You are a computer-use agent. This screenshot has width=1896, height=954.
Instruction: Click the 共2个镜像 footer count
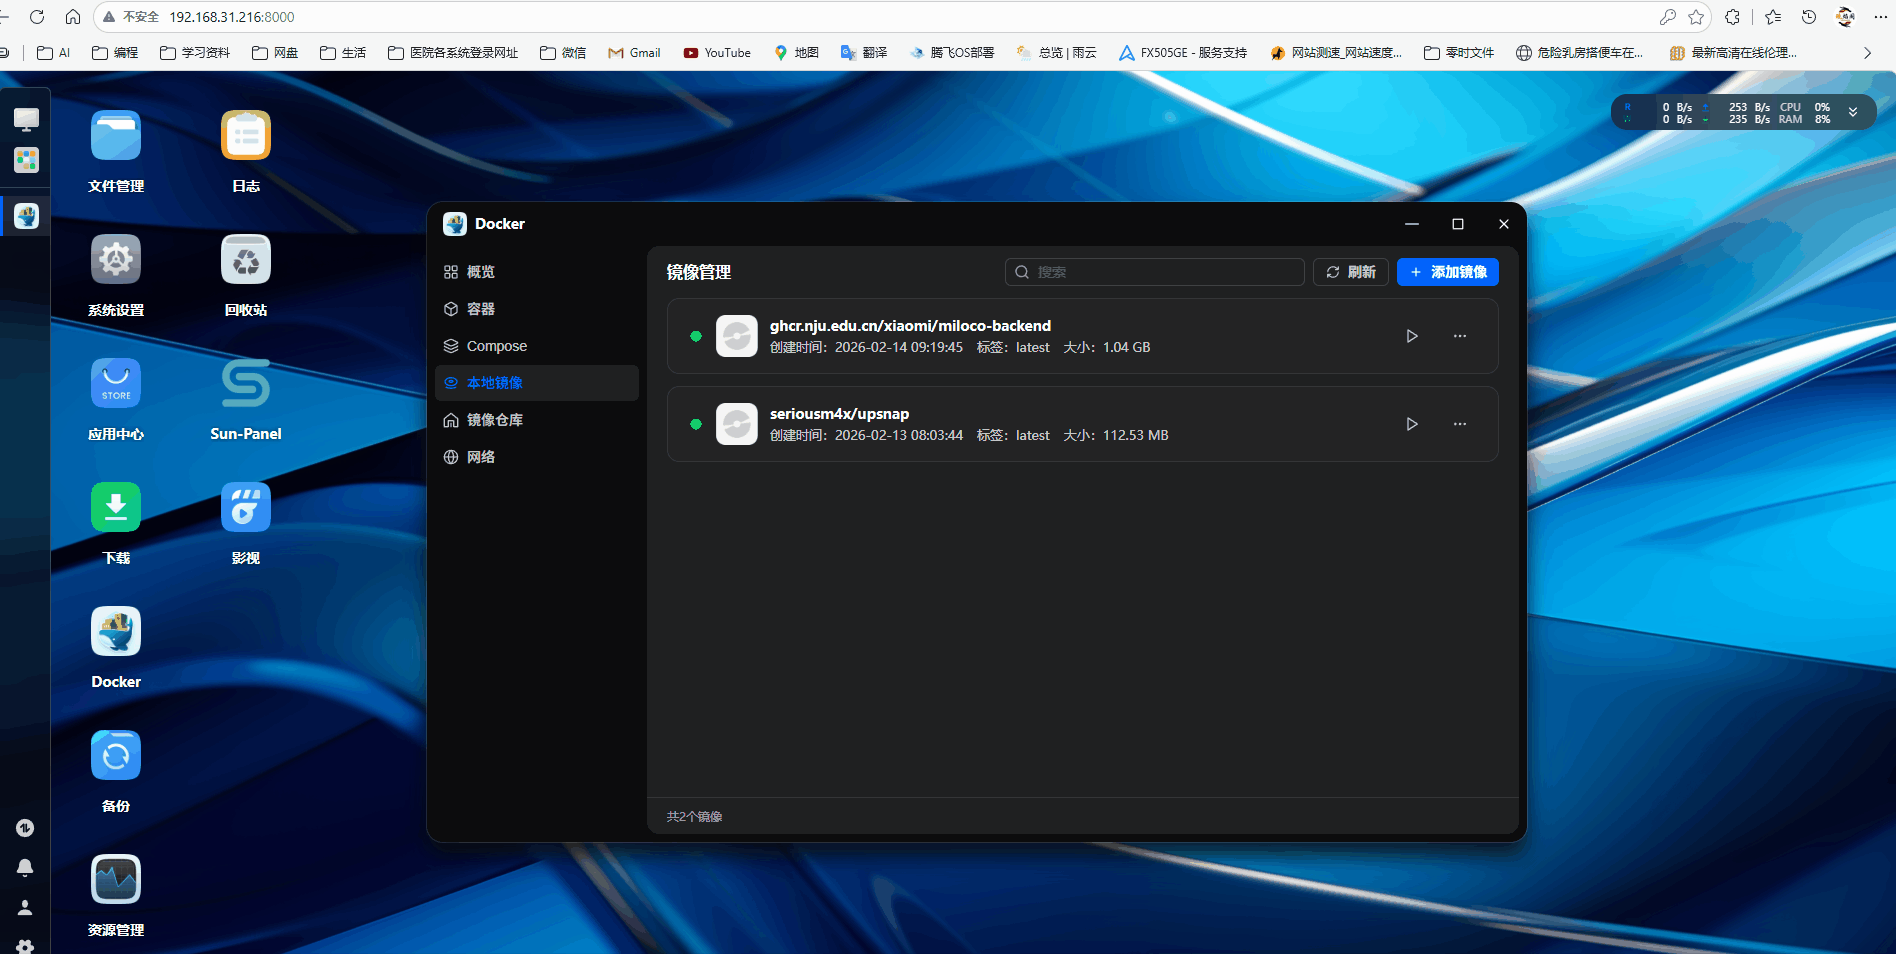click(694, 817)
